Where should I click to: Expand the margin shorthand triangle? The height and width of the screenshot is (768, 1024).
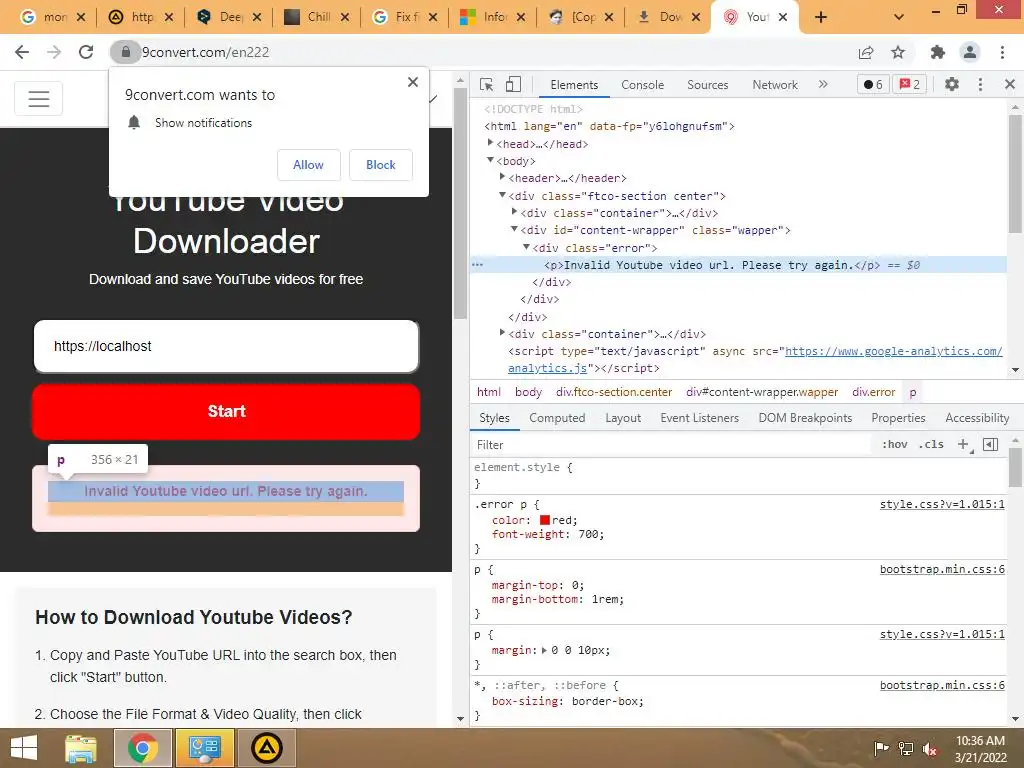(545, 650)
